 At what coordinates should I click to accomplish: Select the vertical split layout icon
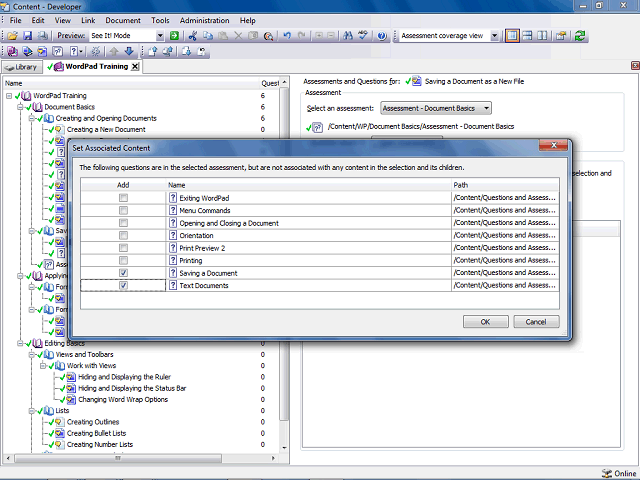542,36
